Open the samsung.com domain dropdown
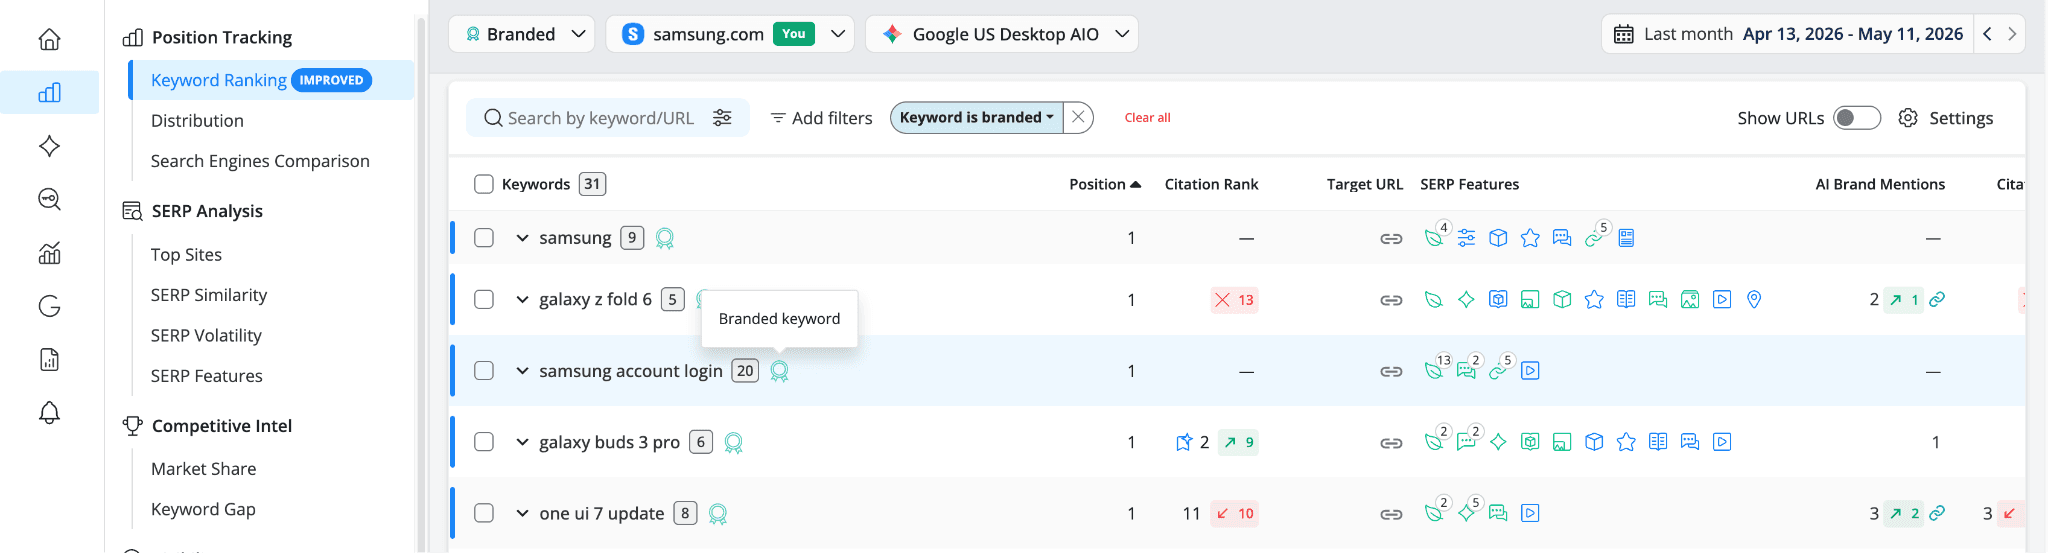The image size is (2048, 553). point(730,34)
